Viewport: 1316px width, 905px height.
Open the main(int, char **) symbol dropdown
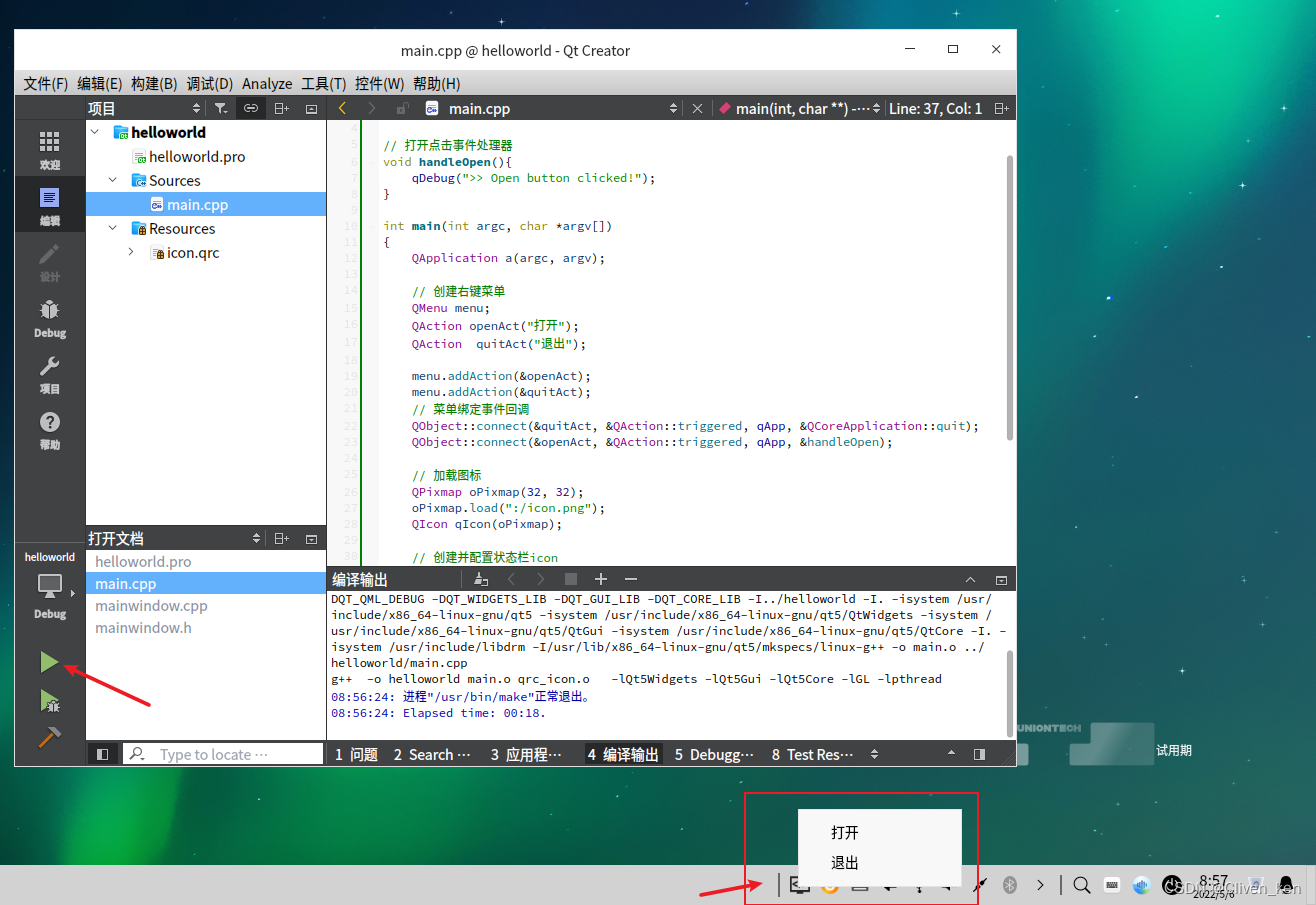pyautogui.click(x=800, y=108)
